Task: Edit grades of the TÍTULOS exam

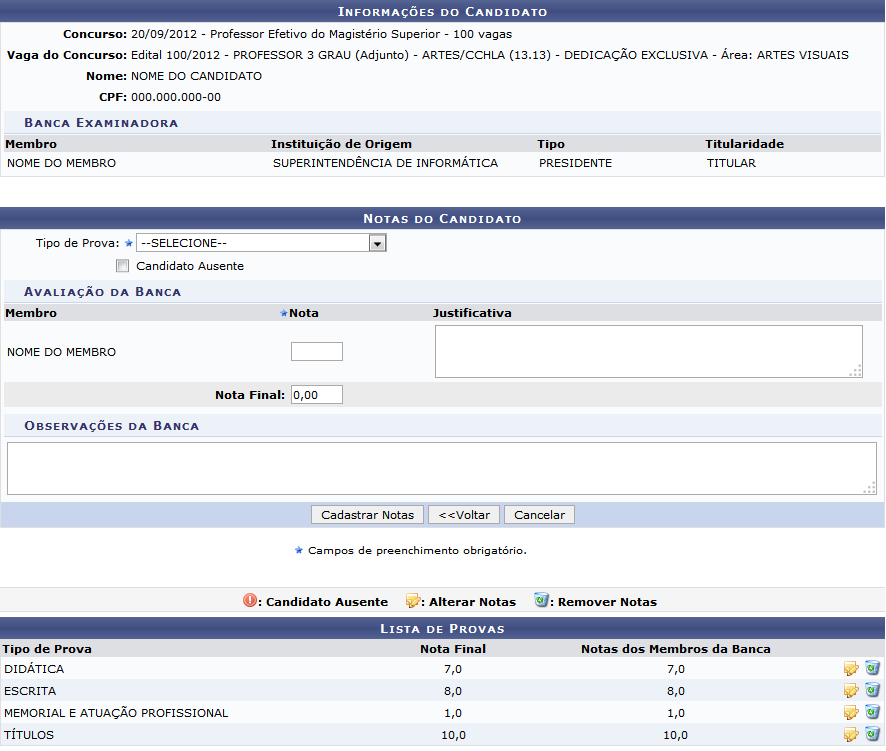Action: pyautogui.click(x=851, y=735)
